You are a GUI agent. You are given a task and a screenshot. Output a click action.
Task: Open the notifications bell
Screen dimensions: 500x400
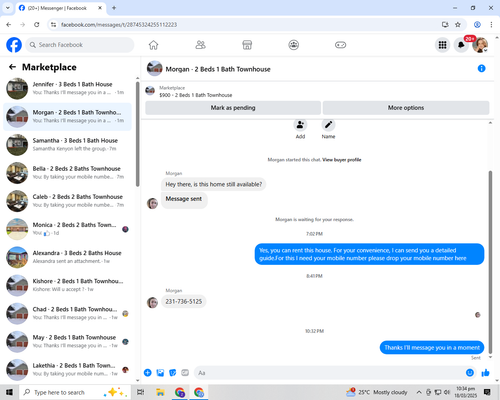pos(461,45)
